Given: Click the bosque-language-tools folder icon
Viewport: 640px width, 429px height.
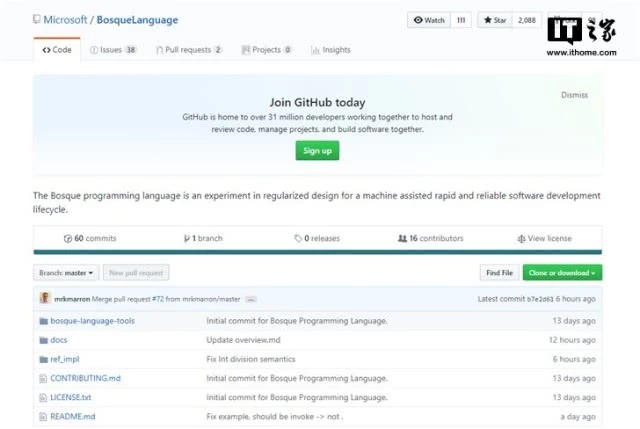Looking at the screenshot, I should click(43, 321).
